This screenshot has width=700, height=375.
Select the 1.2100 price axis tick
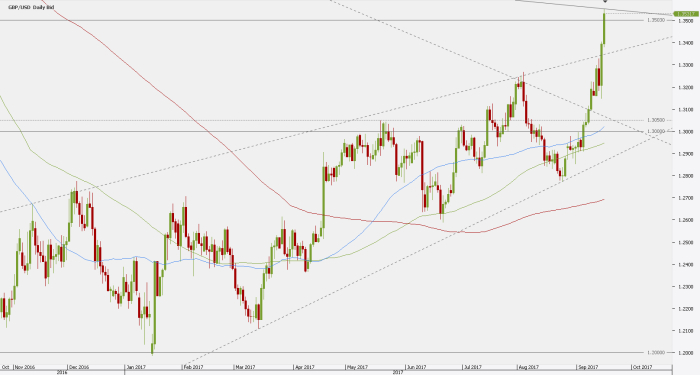pos(686,331)
